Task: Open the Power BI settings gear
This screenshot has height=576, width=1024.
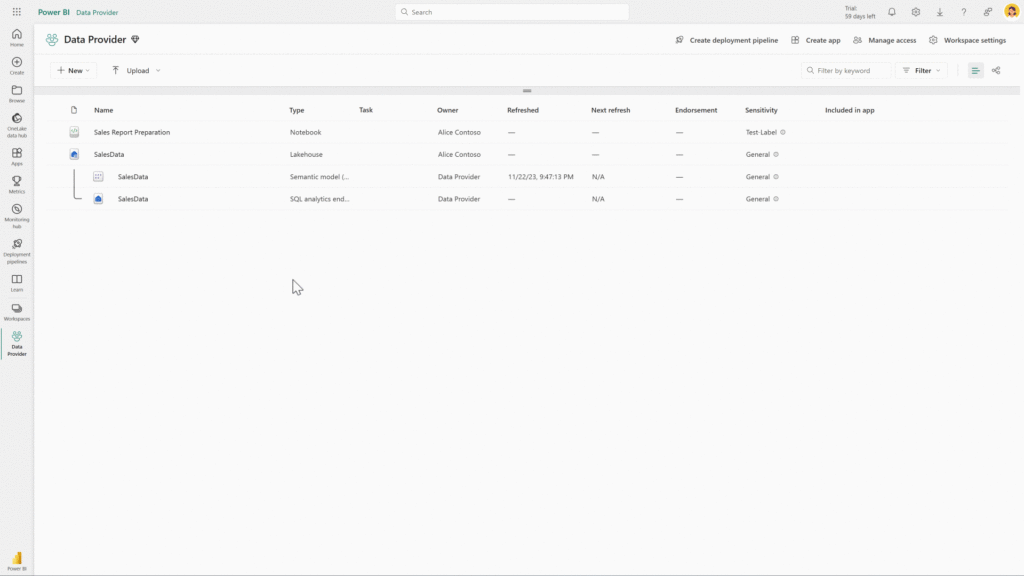Action: (x=915, y=11)
